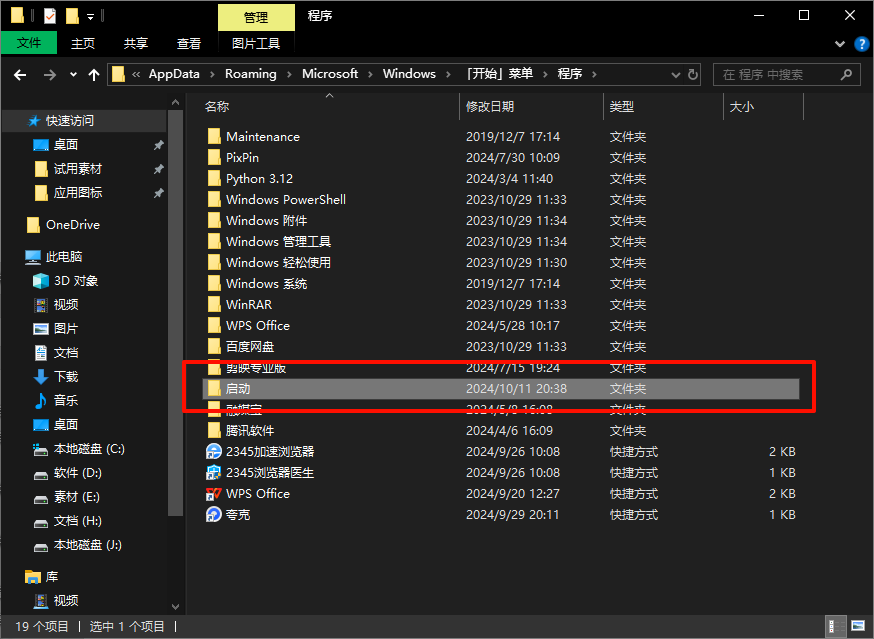Open 本地磁盘 (C:) in sidebar

click(89, 449)
